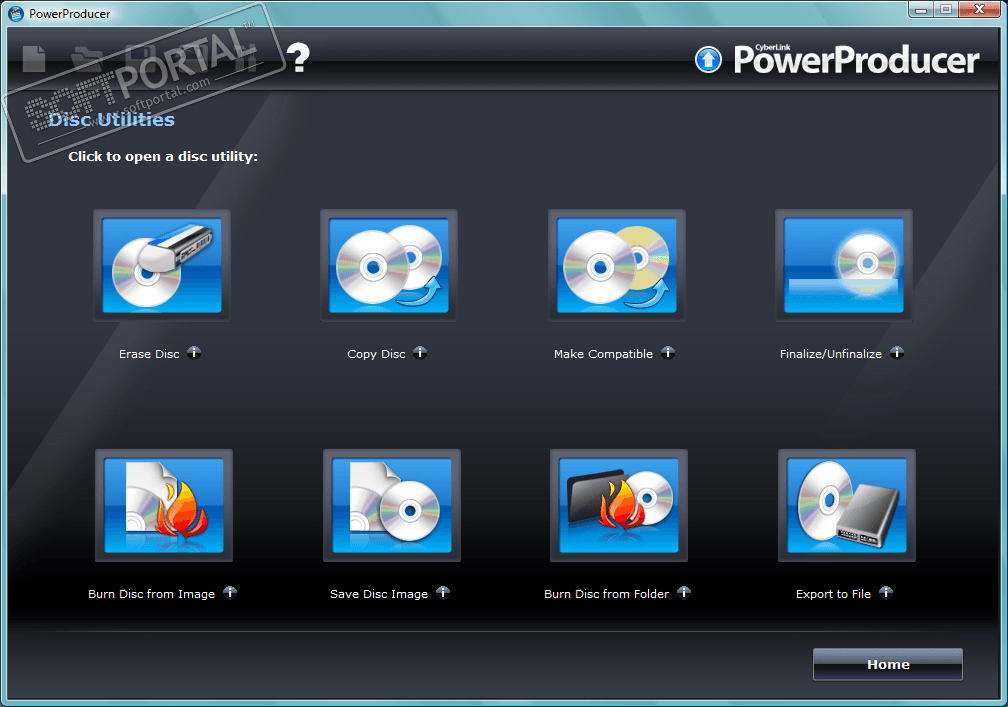Screen dimensions: 1008x707
Task: Click the New Project page icon
Action: (x=34, y=58)
